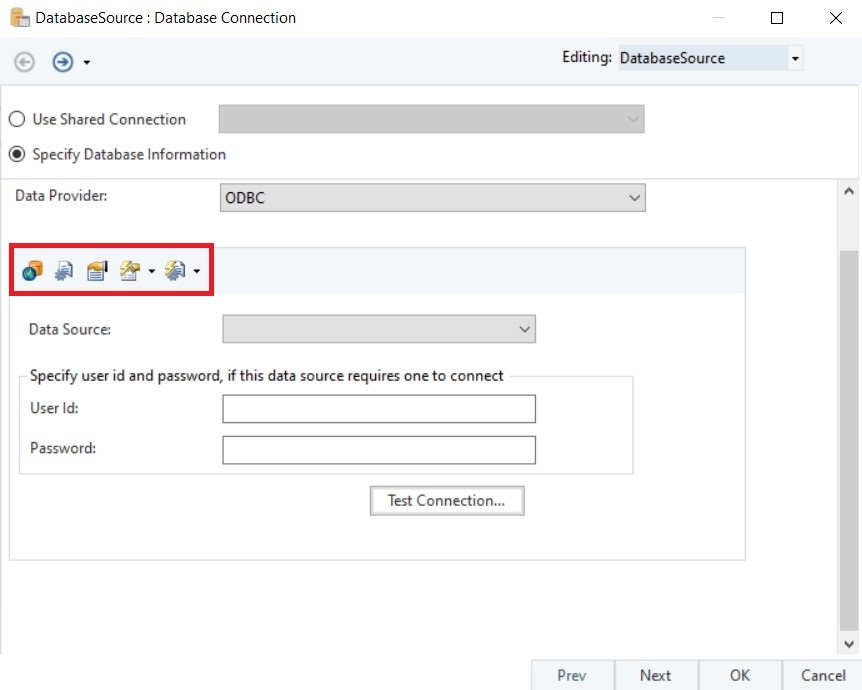Click the database icon in the title bar

19,17
